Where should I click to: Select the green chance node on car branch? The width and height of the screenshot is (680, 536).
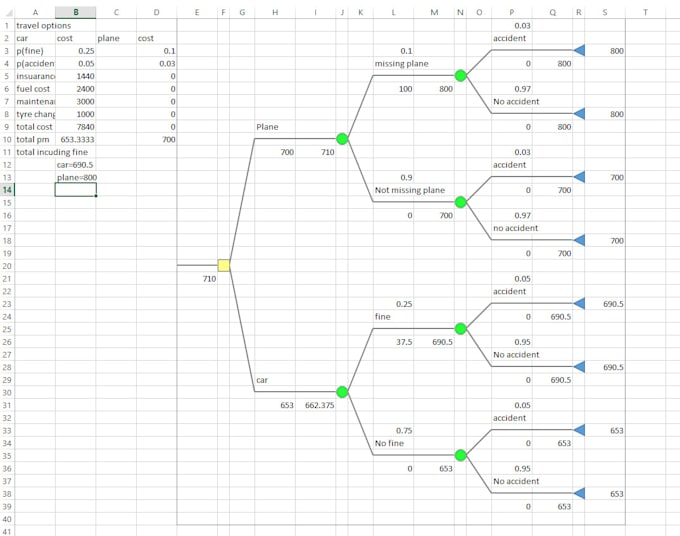(342, 392)
